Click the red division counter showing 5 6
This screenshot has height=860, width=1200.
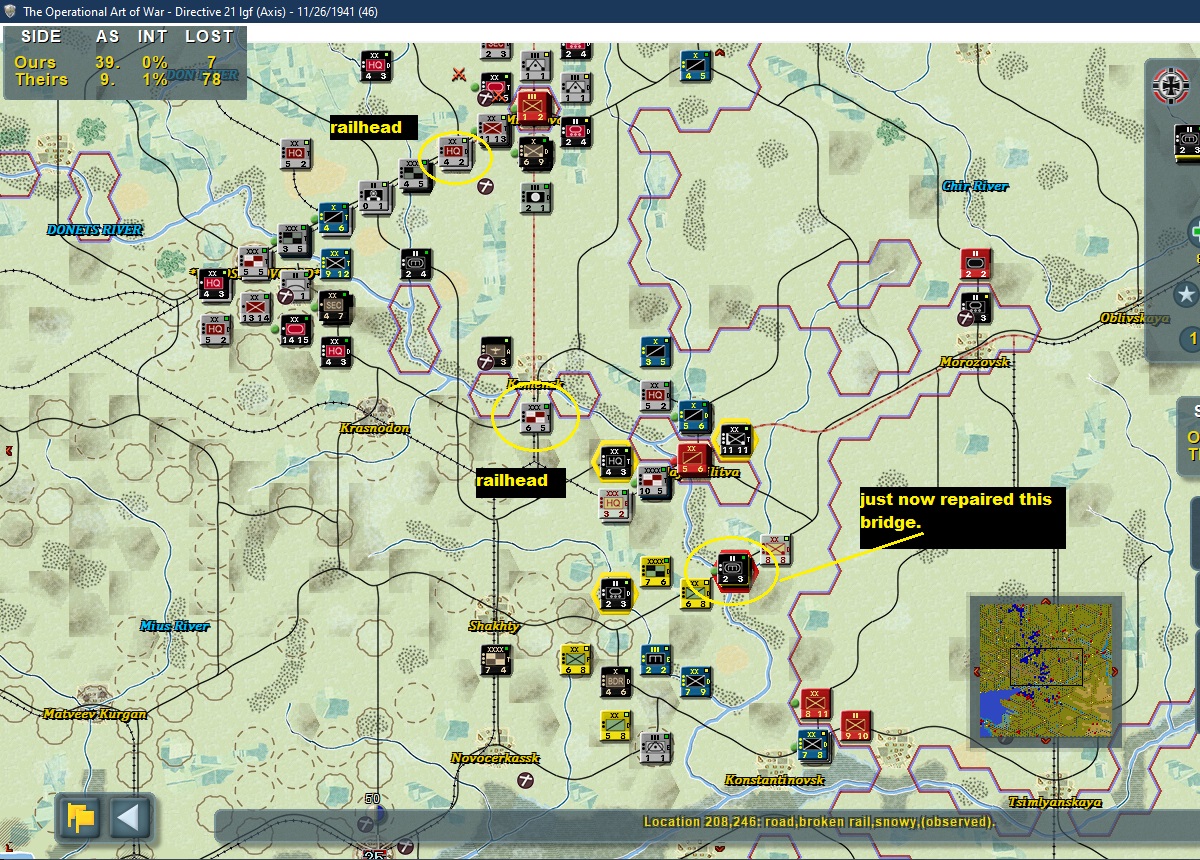692,460
